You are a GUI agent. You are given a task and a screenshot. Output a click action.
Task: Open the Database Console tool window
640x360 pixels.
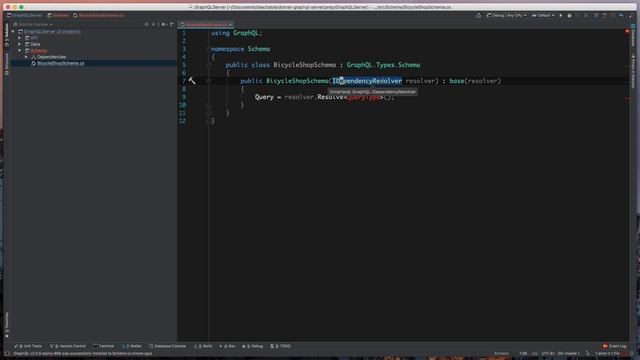[x=167, y=346]
